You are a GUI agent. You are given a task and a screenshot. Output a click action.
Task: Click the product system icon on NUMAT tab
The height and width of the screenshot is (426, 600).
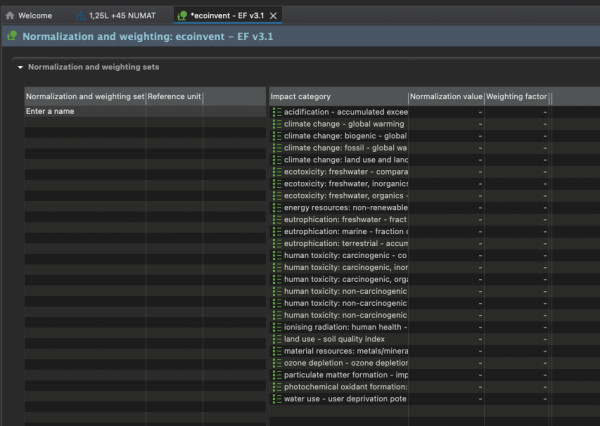click(x=81, y=16)
